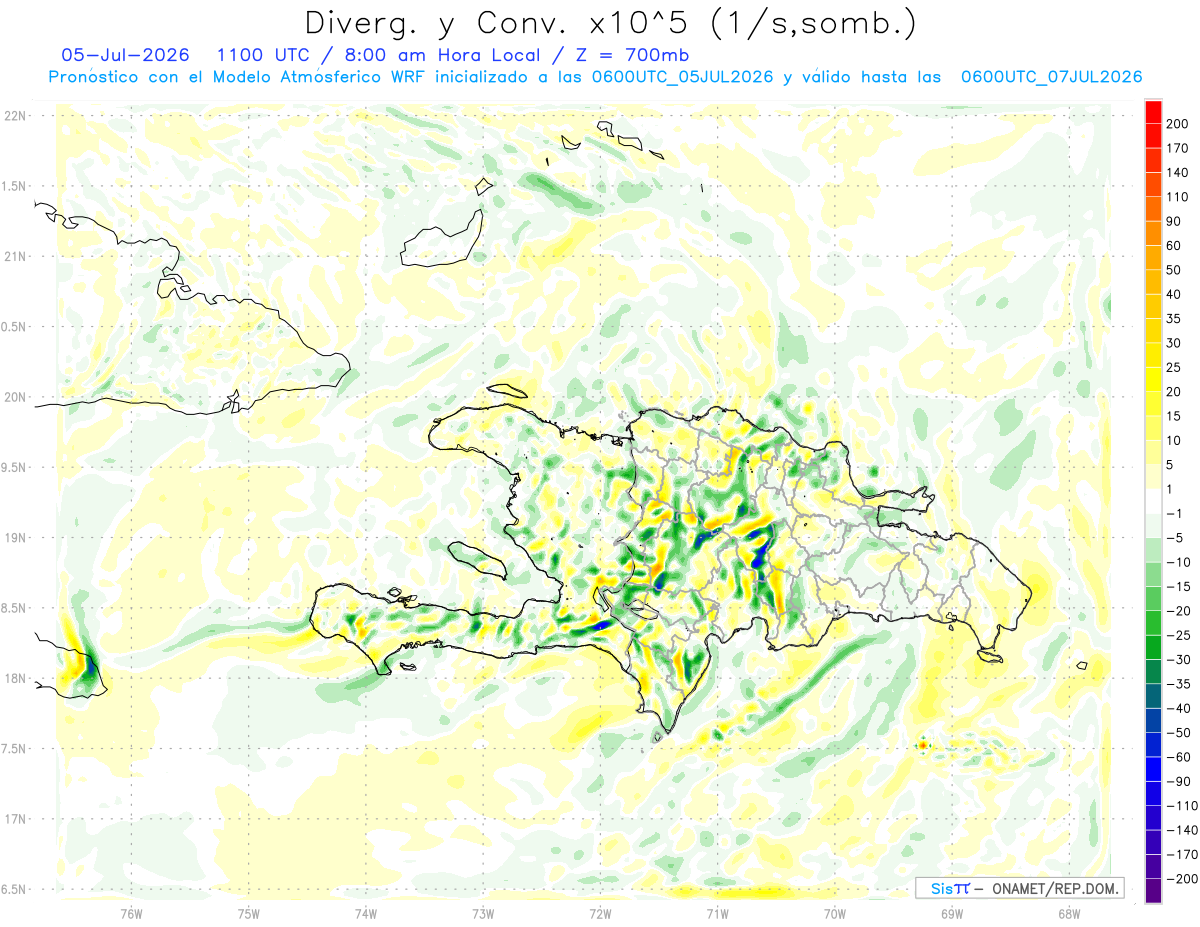Click the blue swatch between -60 and -90
Viewport: 1200px width, 927px height.
(x=1153, y=769)
